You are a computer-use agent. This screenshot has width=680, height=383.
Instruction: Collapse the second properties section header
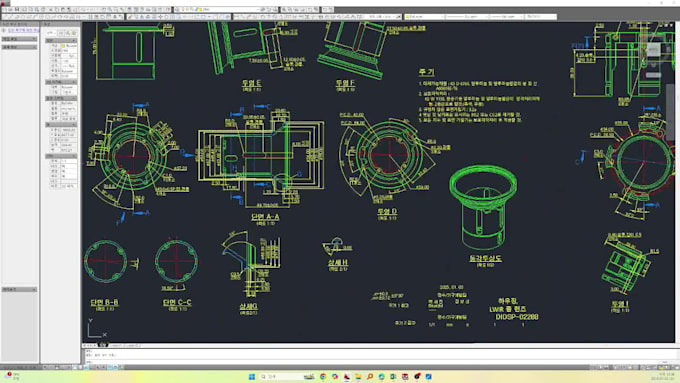click(61, 82)
